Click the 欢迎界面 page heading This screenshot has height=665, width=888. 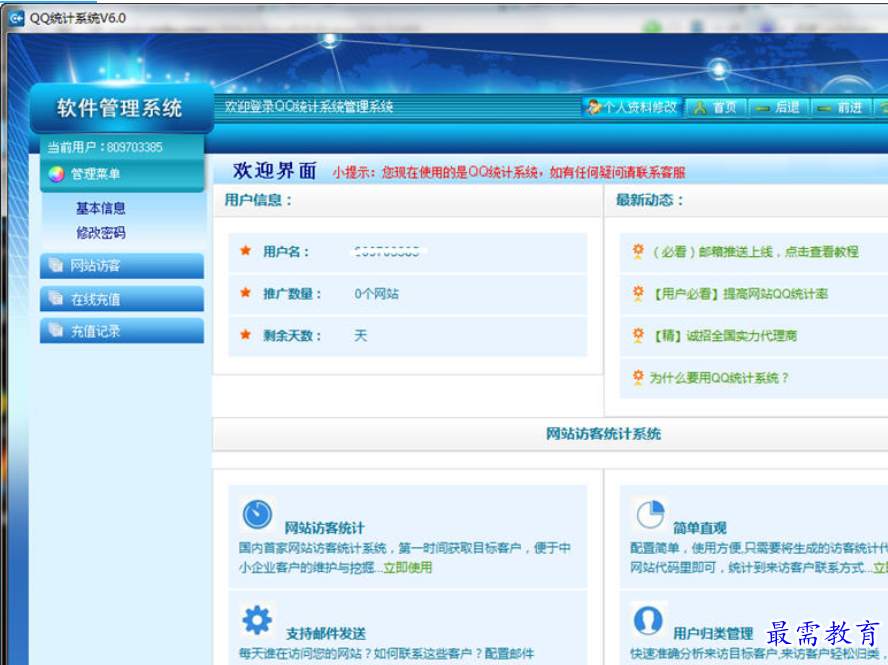click(x=275, y=170)
